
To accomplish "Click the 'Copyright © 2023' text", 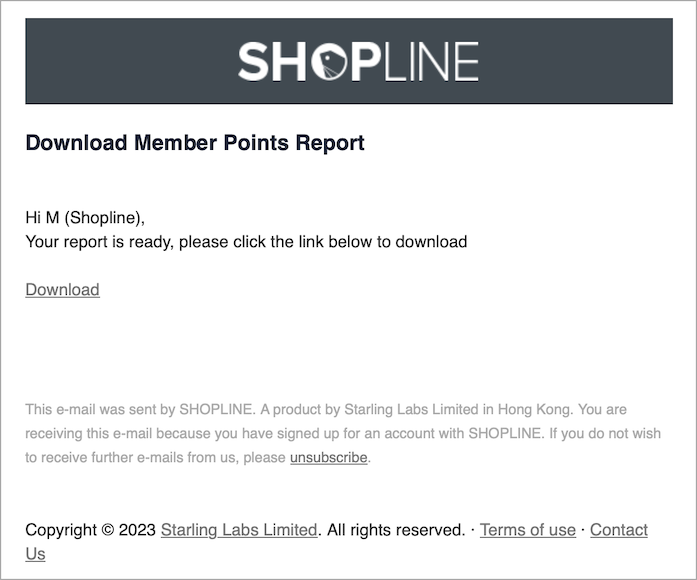I will pyautogui.click(x=90, y=530).
